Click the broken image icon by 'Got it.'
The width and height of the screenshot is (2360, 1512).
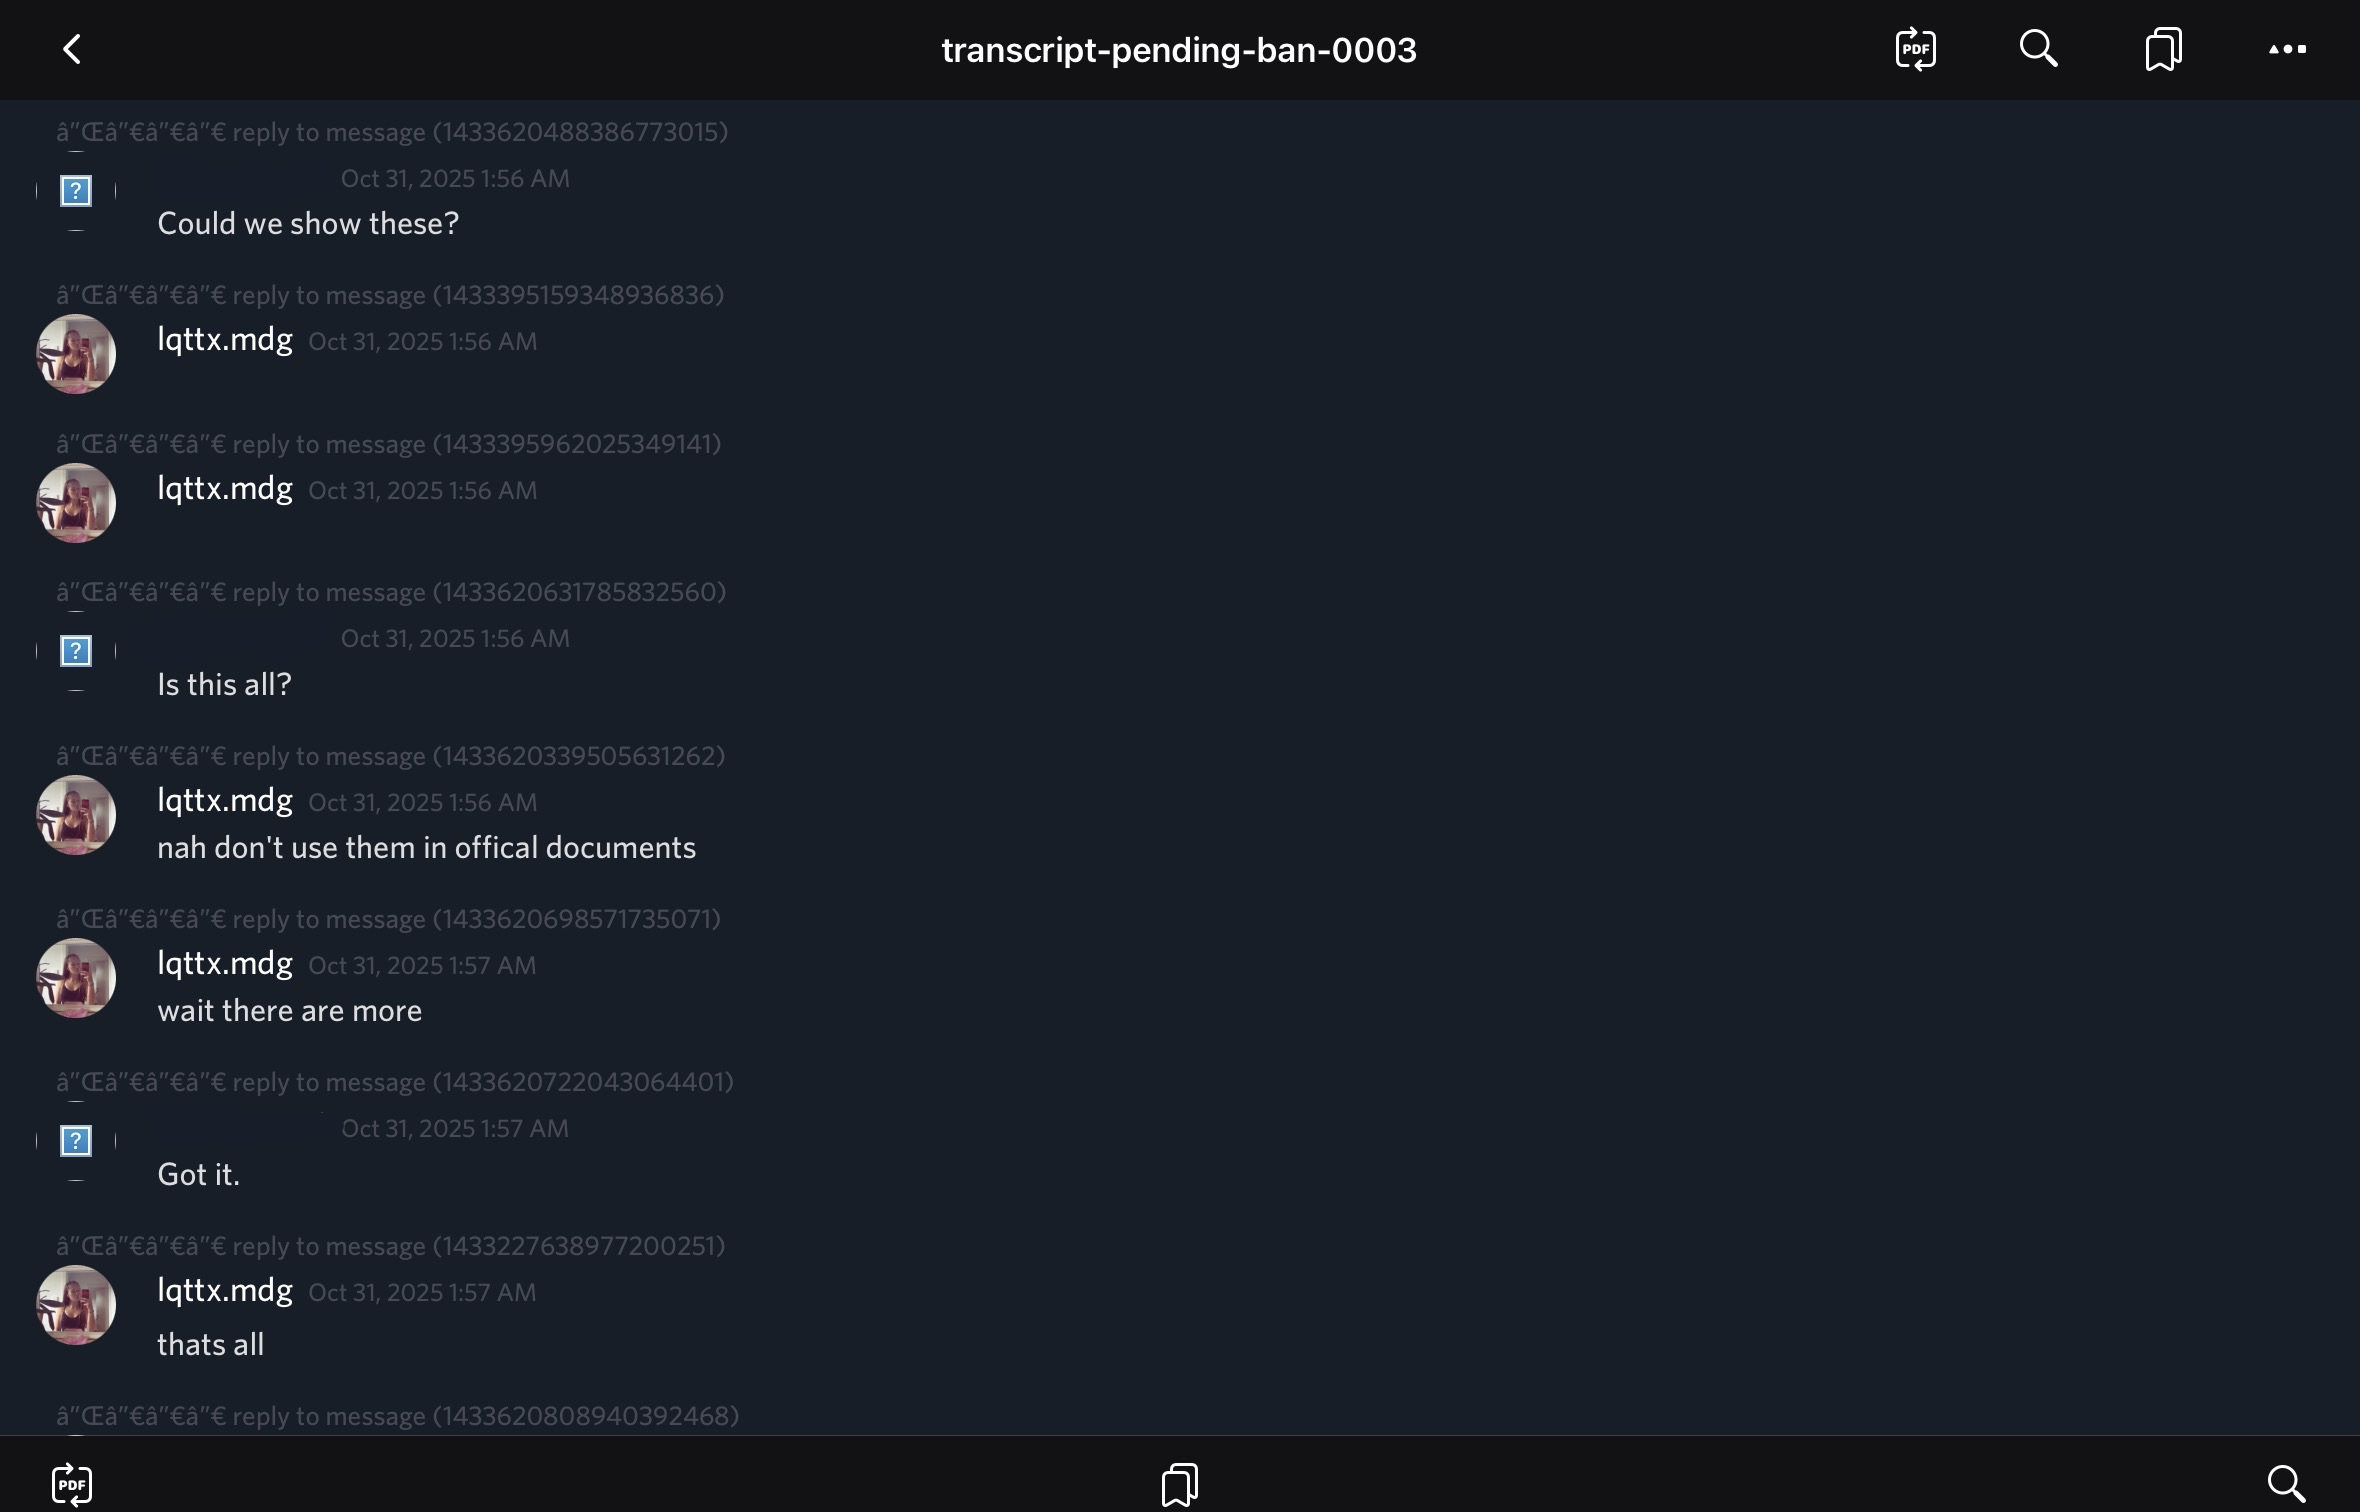(x=76, y=1141)
